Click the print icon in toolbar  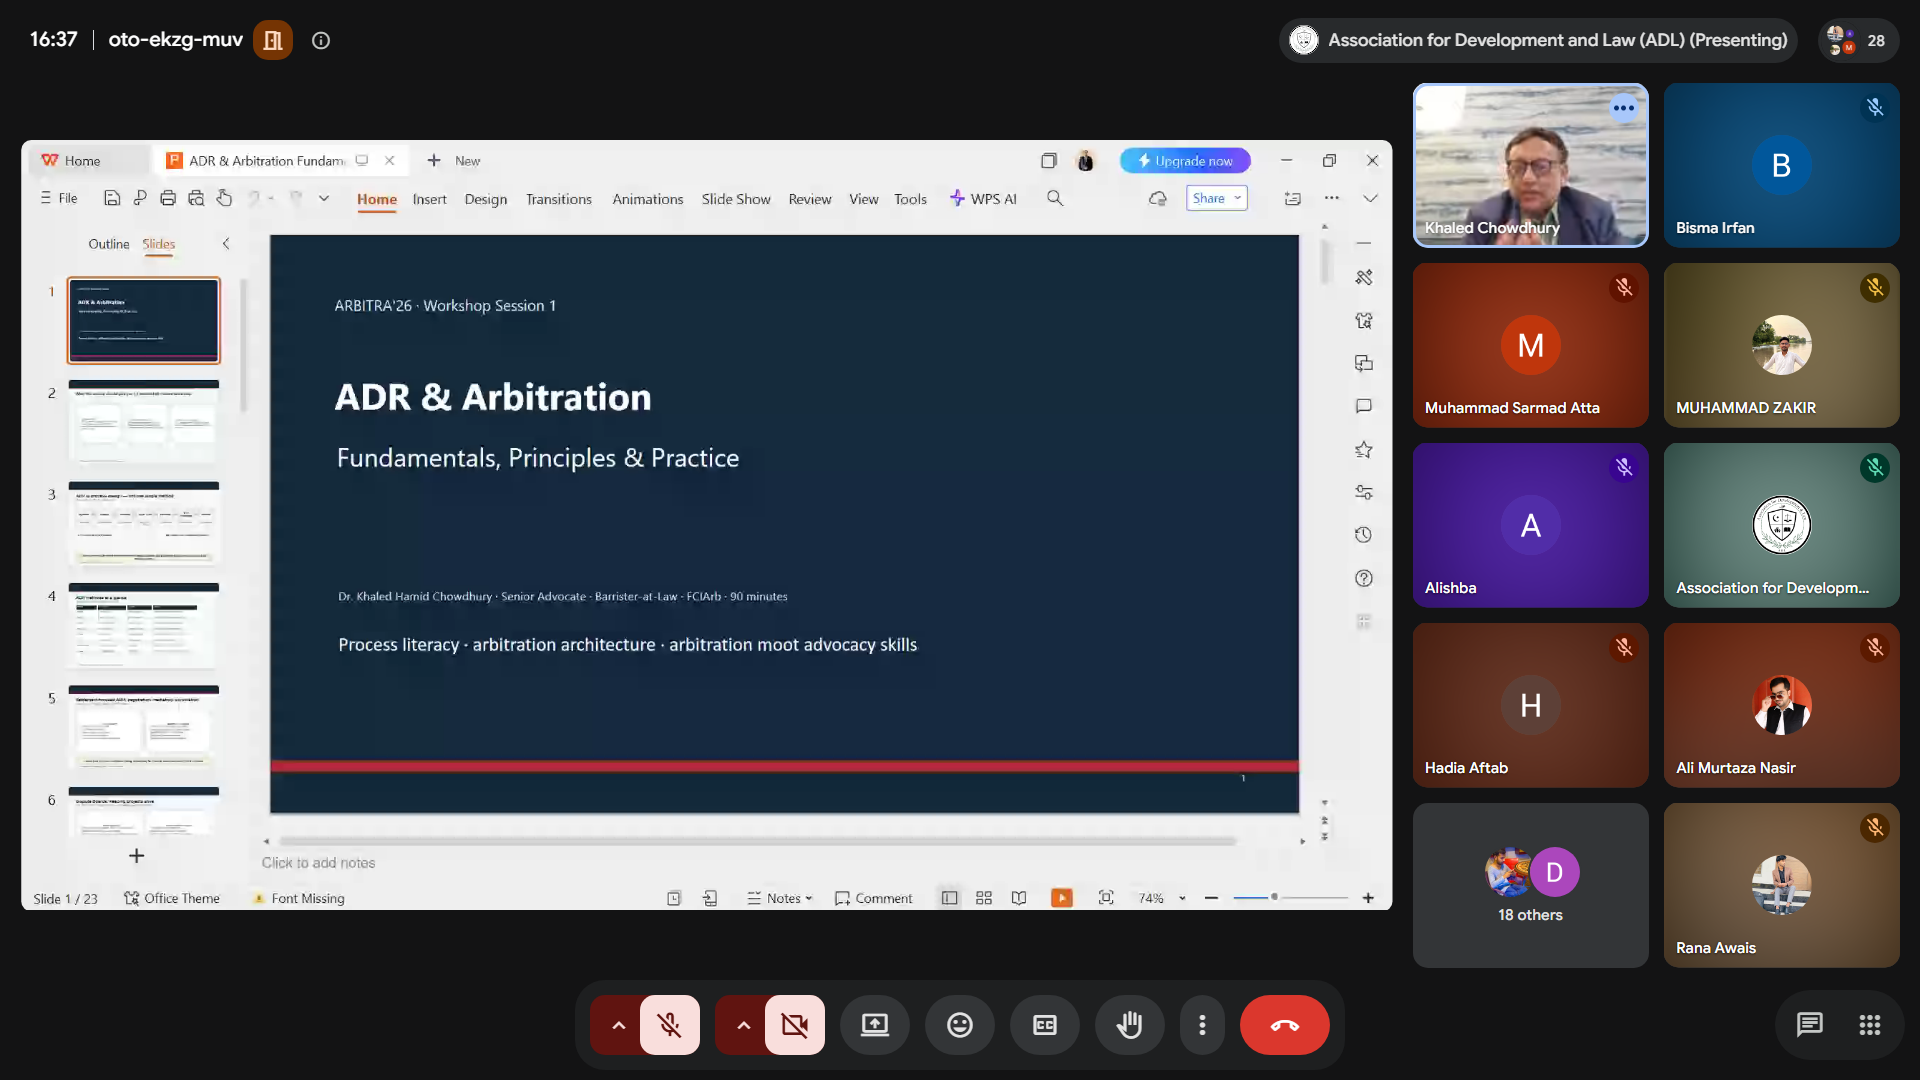(x=168, y=198)
